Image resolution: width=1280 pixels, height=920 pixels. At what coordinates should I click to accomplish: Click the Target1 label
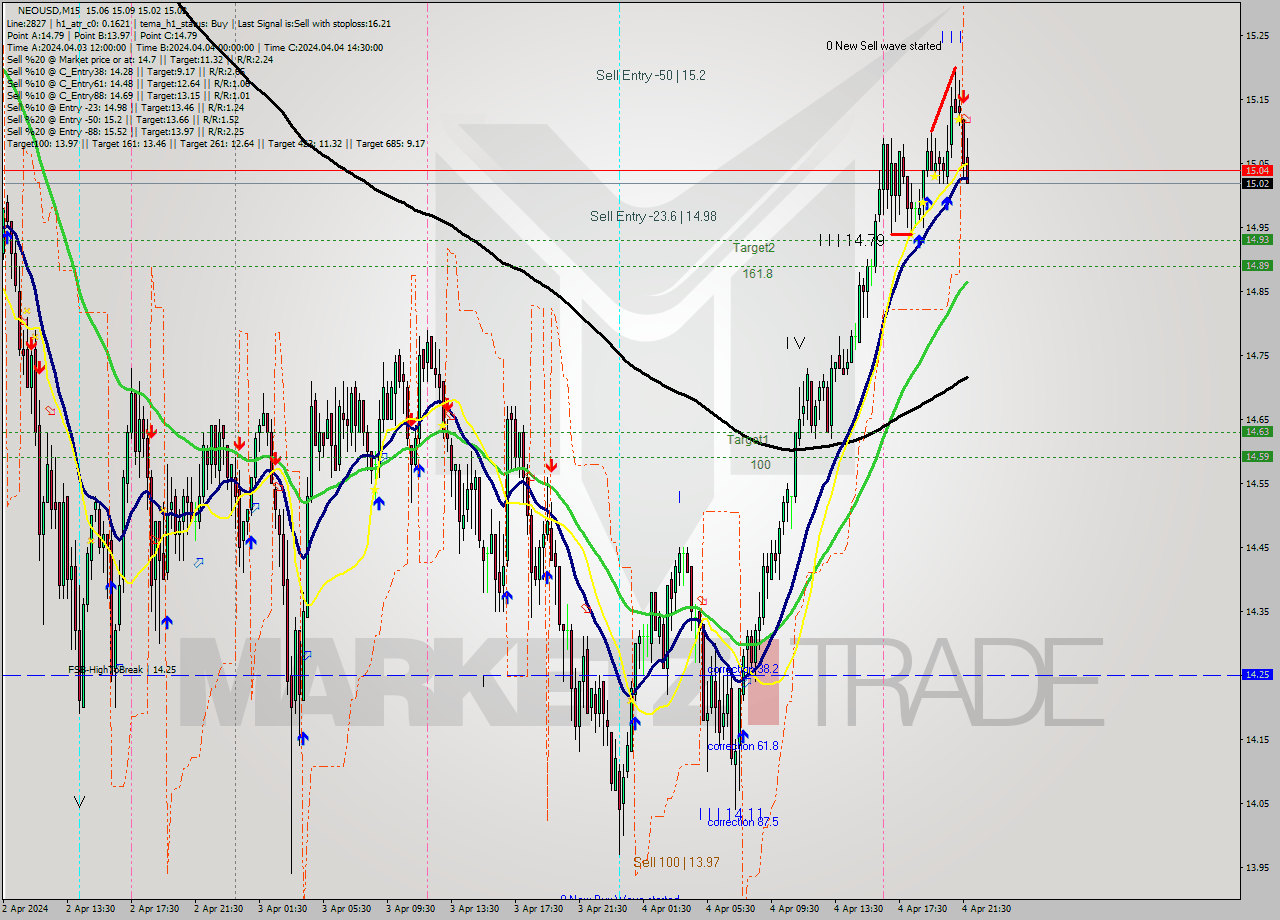coord(747,440)
